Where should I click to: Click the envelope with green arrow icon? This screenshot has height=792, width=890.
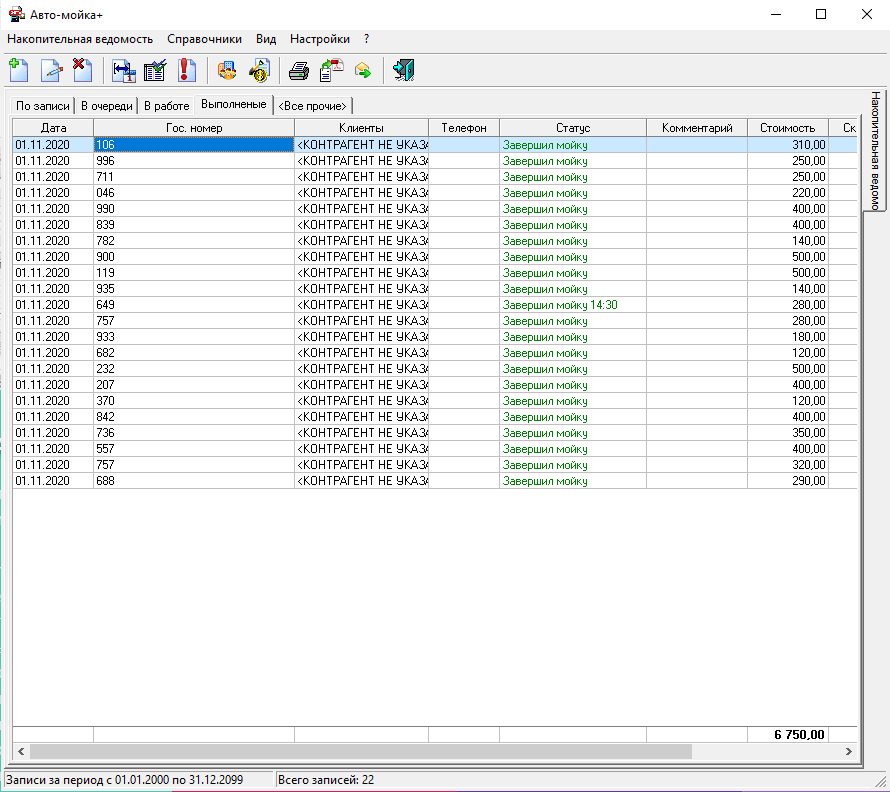363,71
